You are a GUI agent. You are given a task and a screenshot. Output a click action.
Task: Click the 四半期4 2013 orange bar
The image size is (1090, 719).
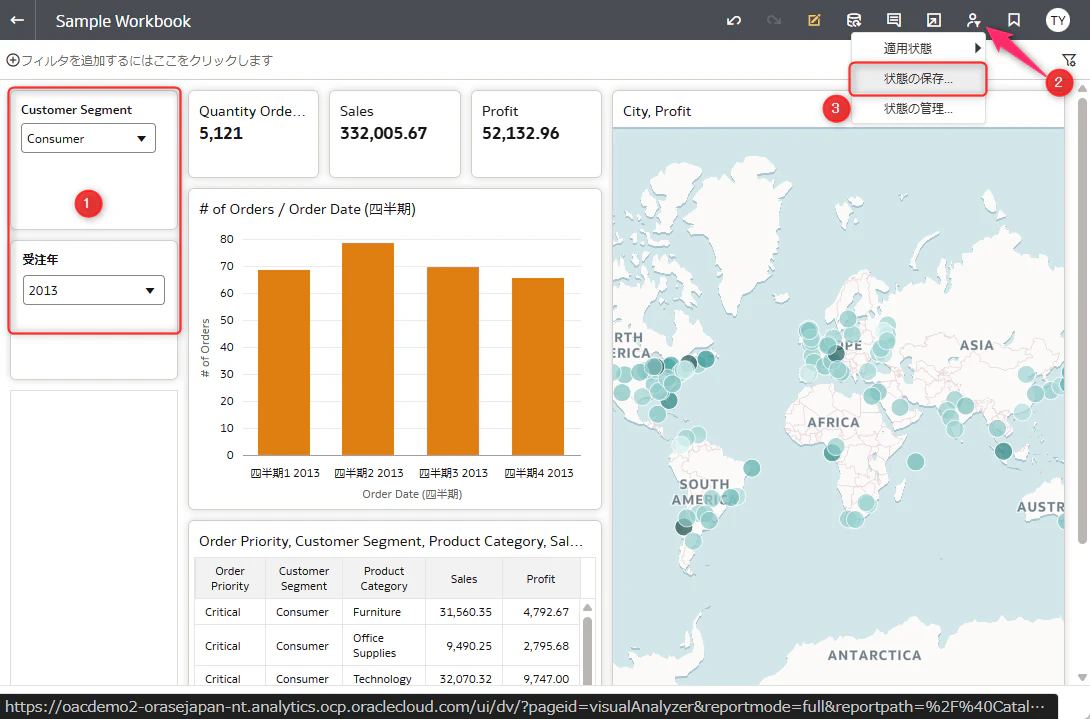click(537, 366)
